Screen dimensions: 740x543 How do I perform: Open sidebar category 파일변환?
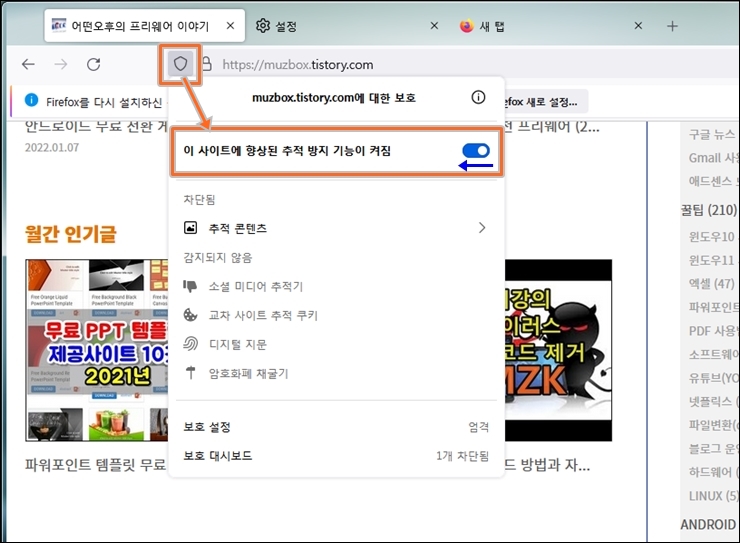tap(713, 425)
